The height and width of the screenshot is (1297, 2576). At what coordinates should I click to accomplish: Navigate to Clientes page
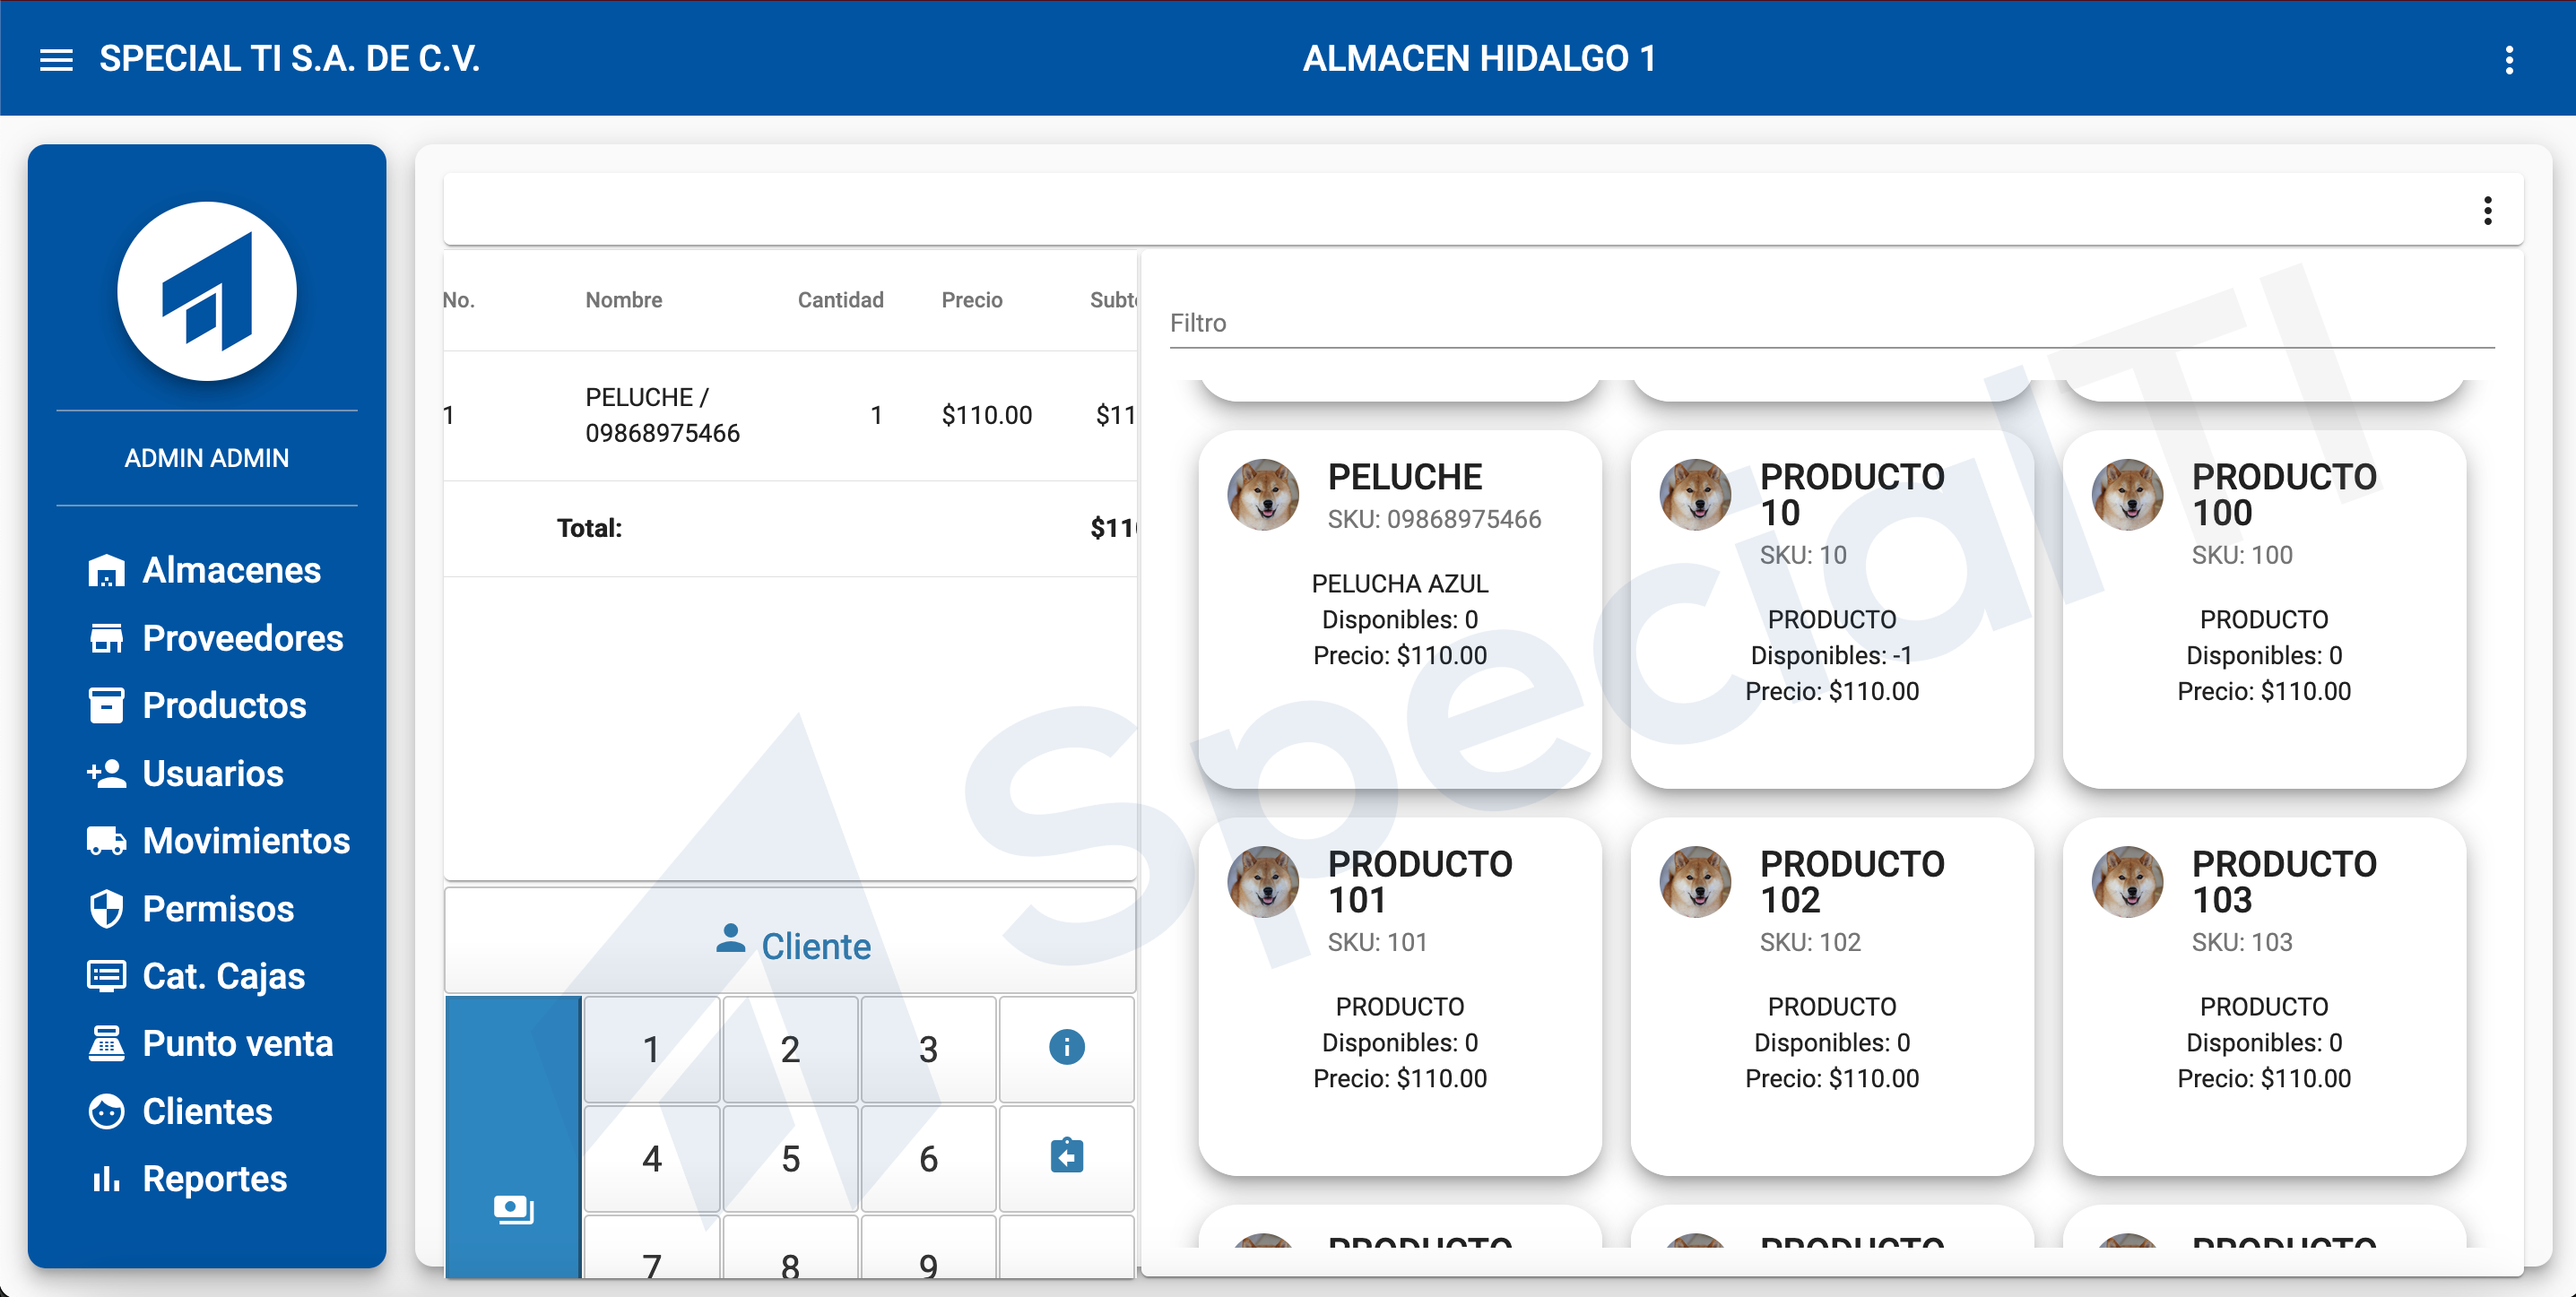(x=206, y=1111)
